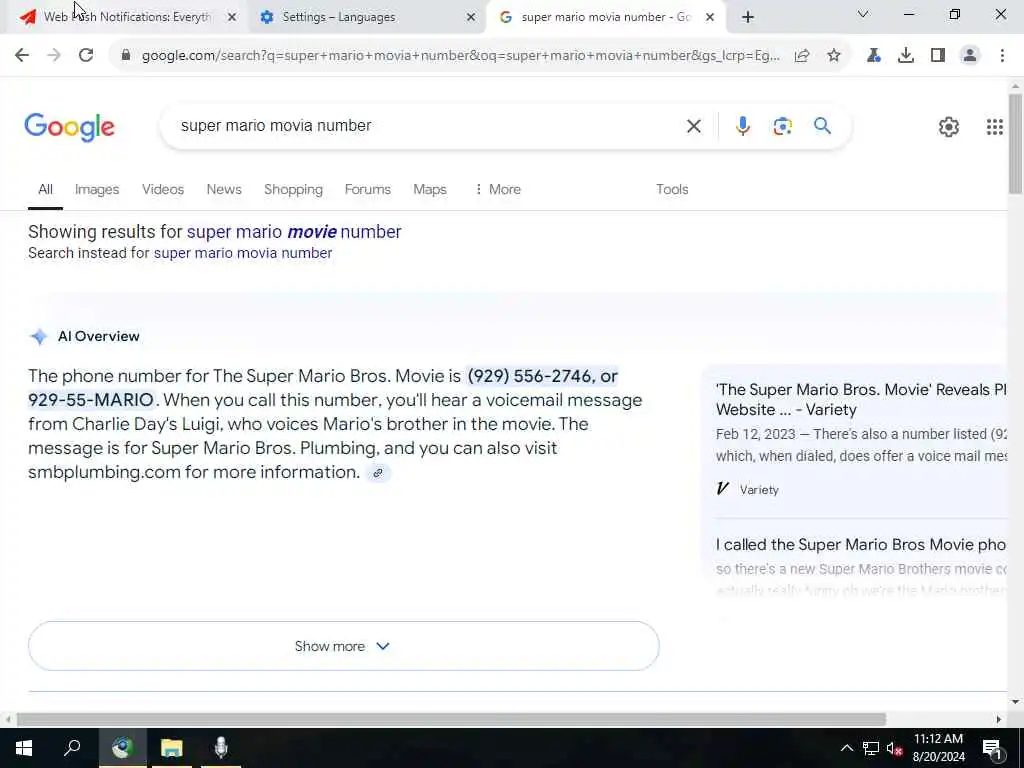Select the highlighted (929) 556-2746 number
1024x768 pixels.
coord(530,376)
